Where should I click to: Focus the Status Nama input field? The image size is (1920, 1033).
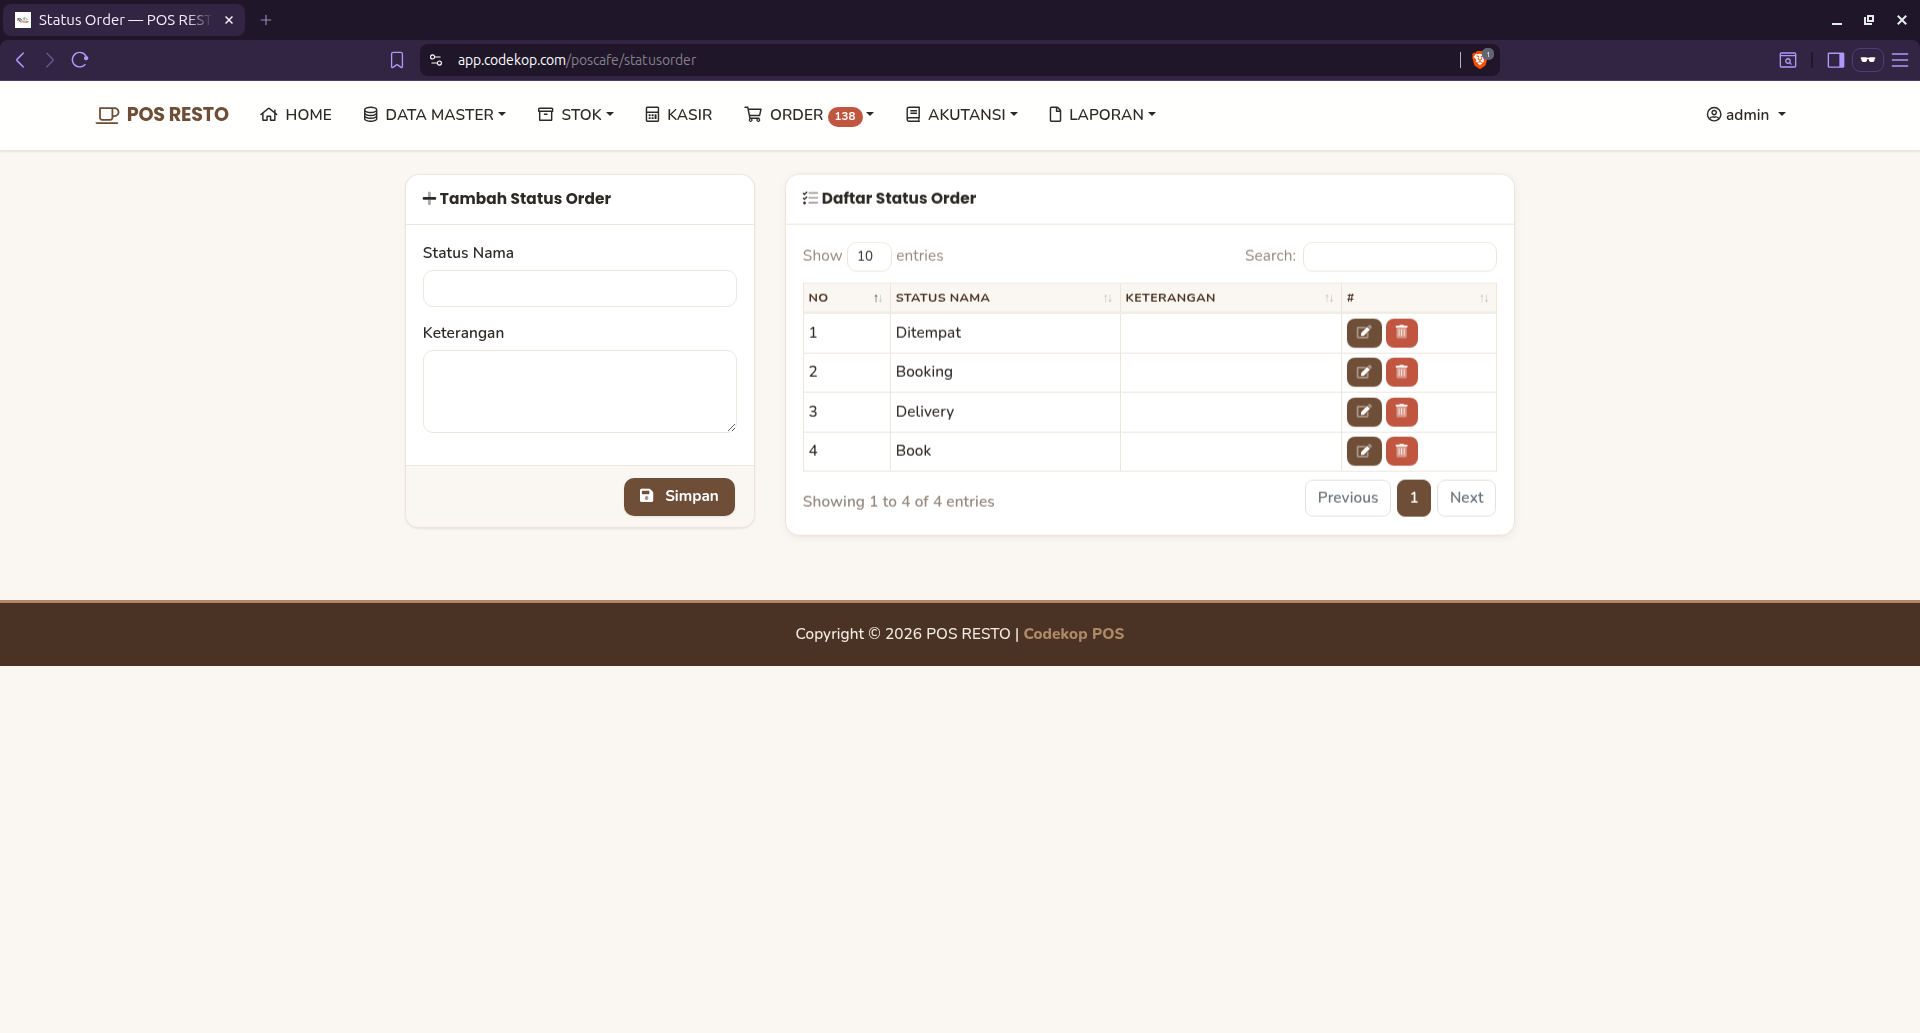pyautogui.click(x=580, y=289)
